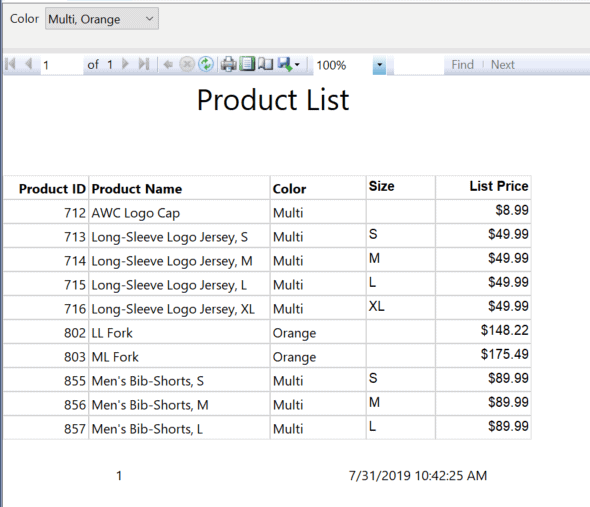The height and width of the screenshot is (507, 590).
Task: Go to the previous page of report
Action: pyautogui.click(x=29, y=64)
